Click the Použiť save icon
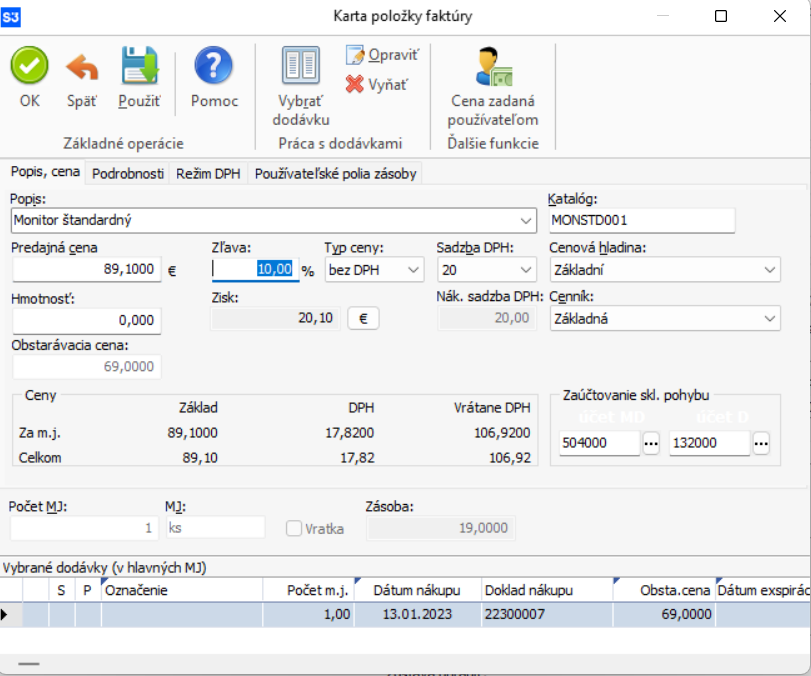811x676 pixels. (x=140, y=67)
